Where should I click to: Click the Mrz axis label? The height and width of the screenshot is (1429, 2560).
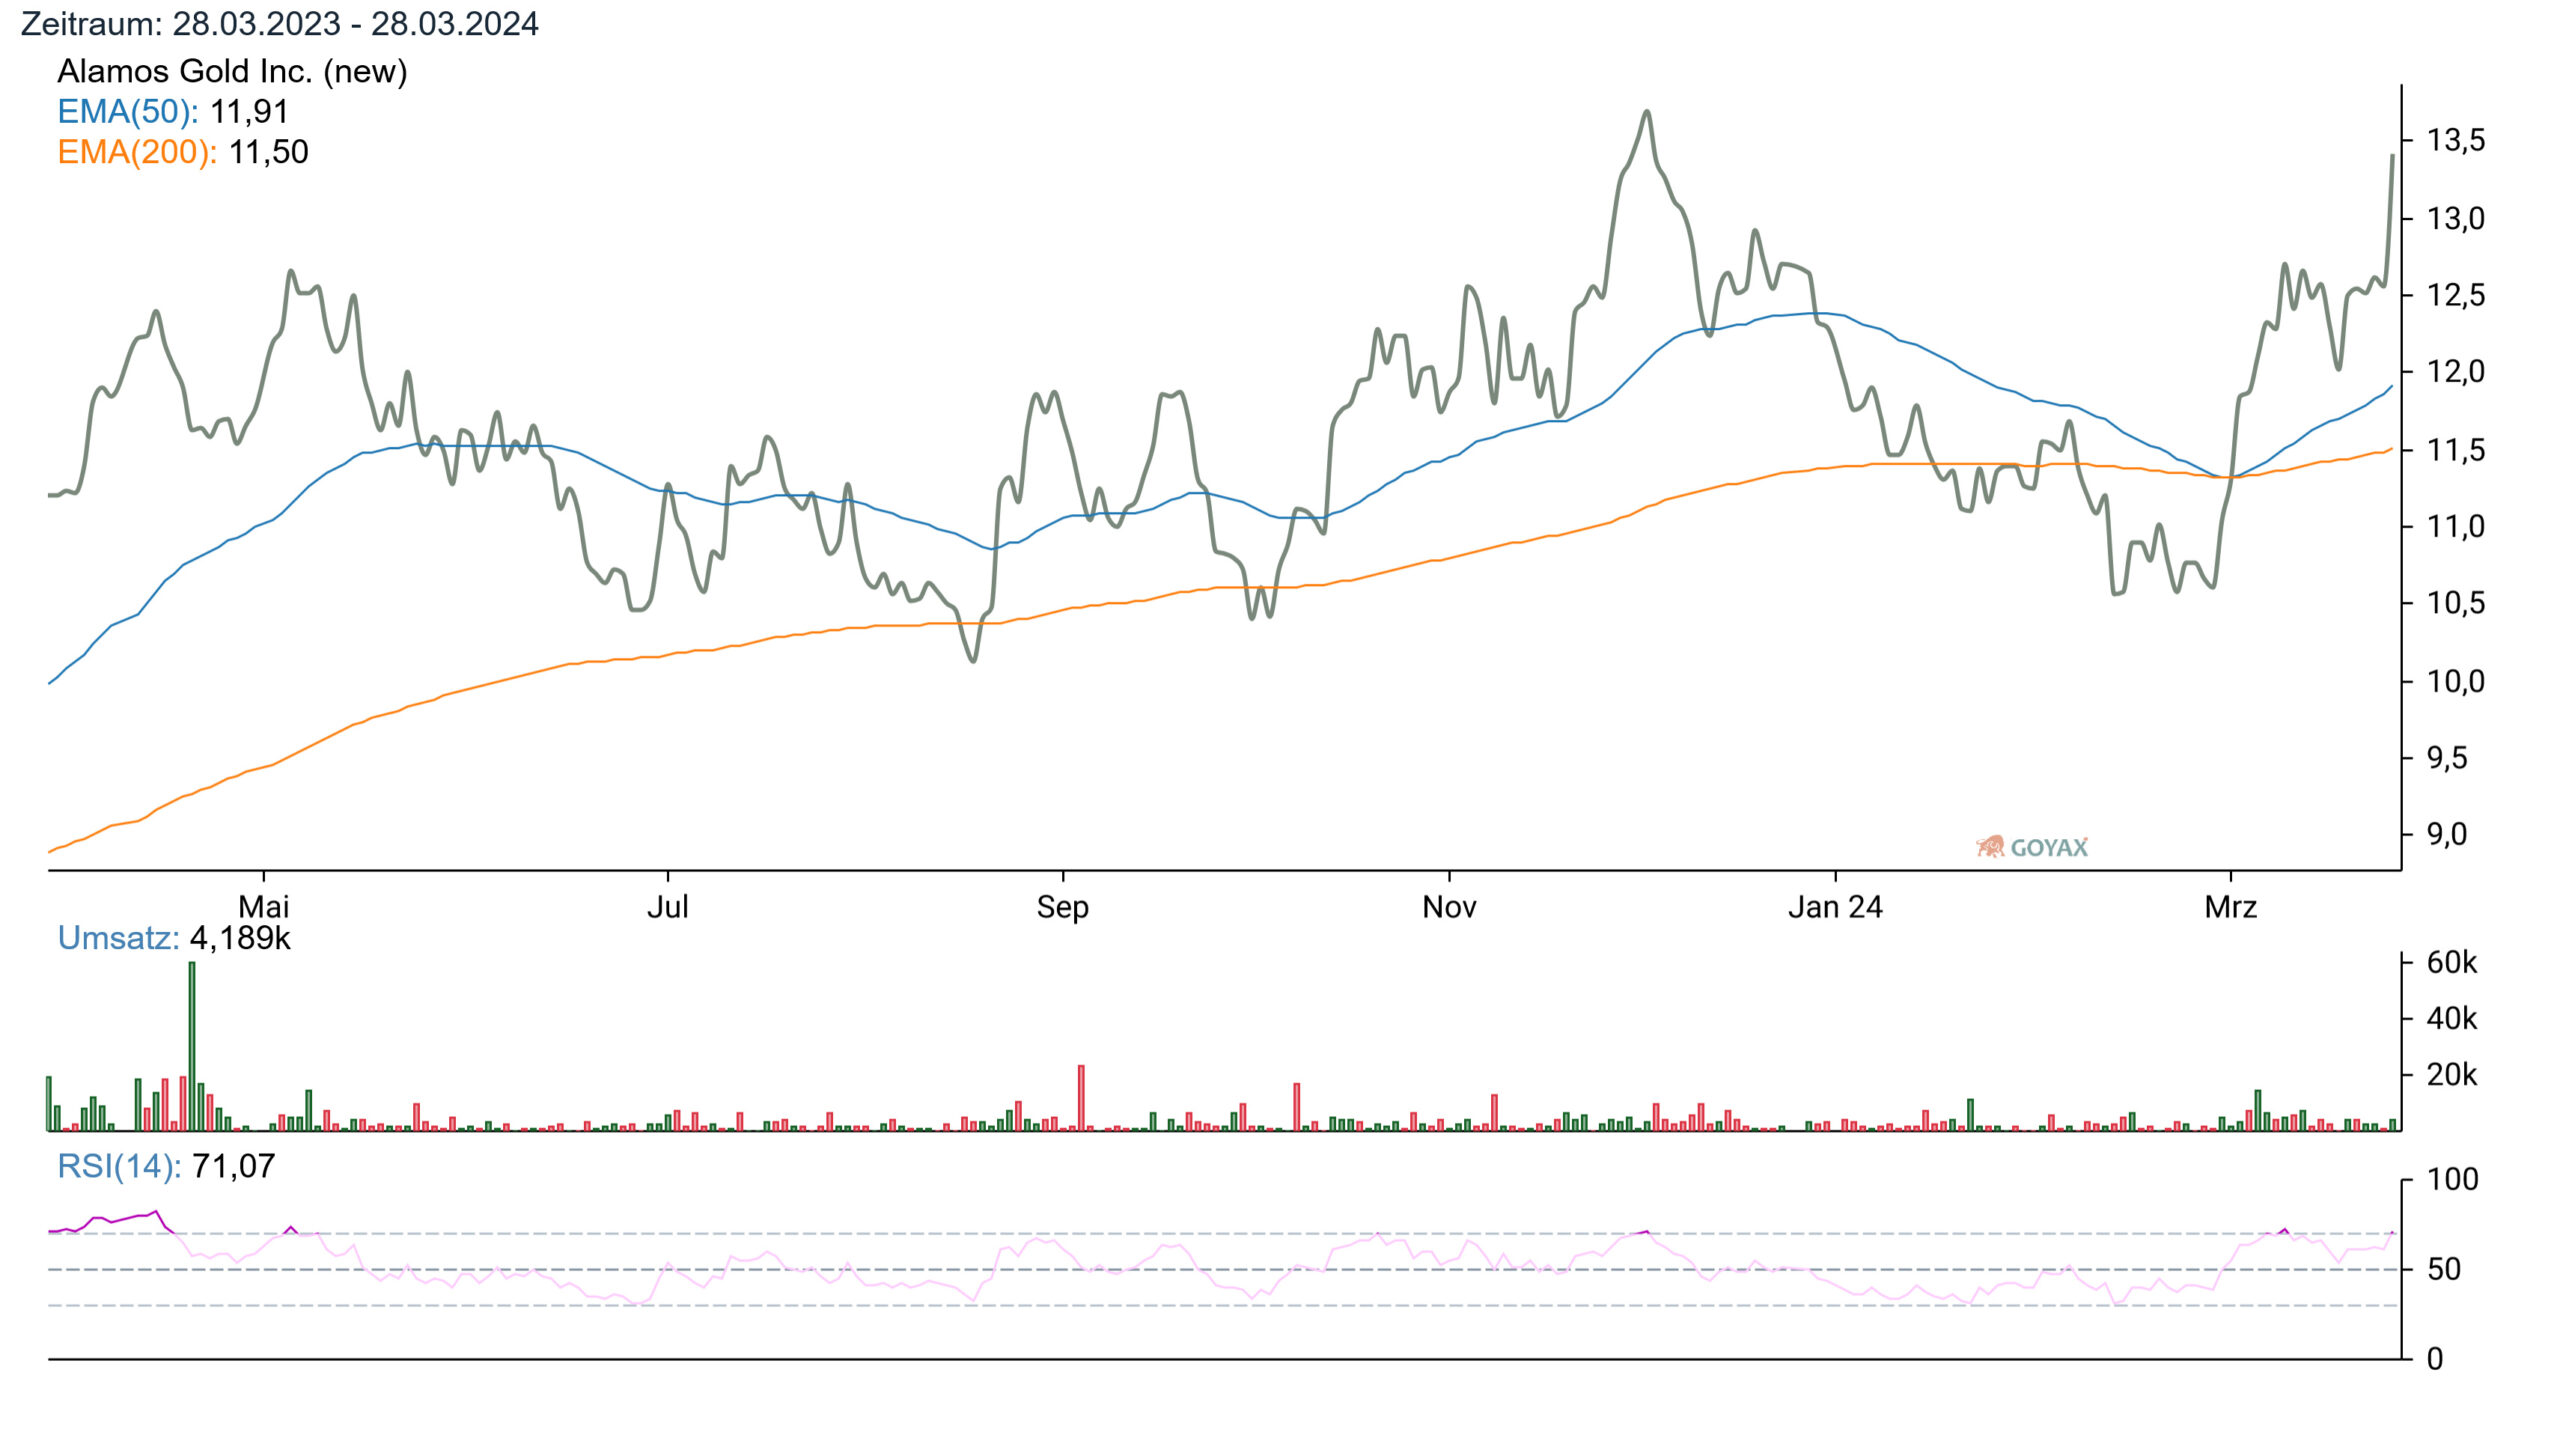tap(2231, 907)
